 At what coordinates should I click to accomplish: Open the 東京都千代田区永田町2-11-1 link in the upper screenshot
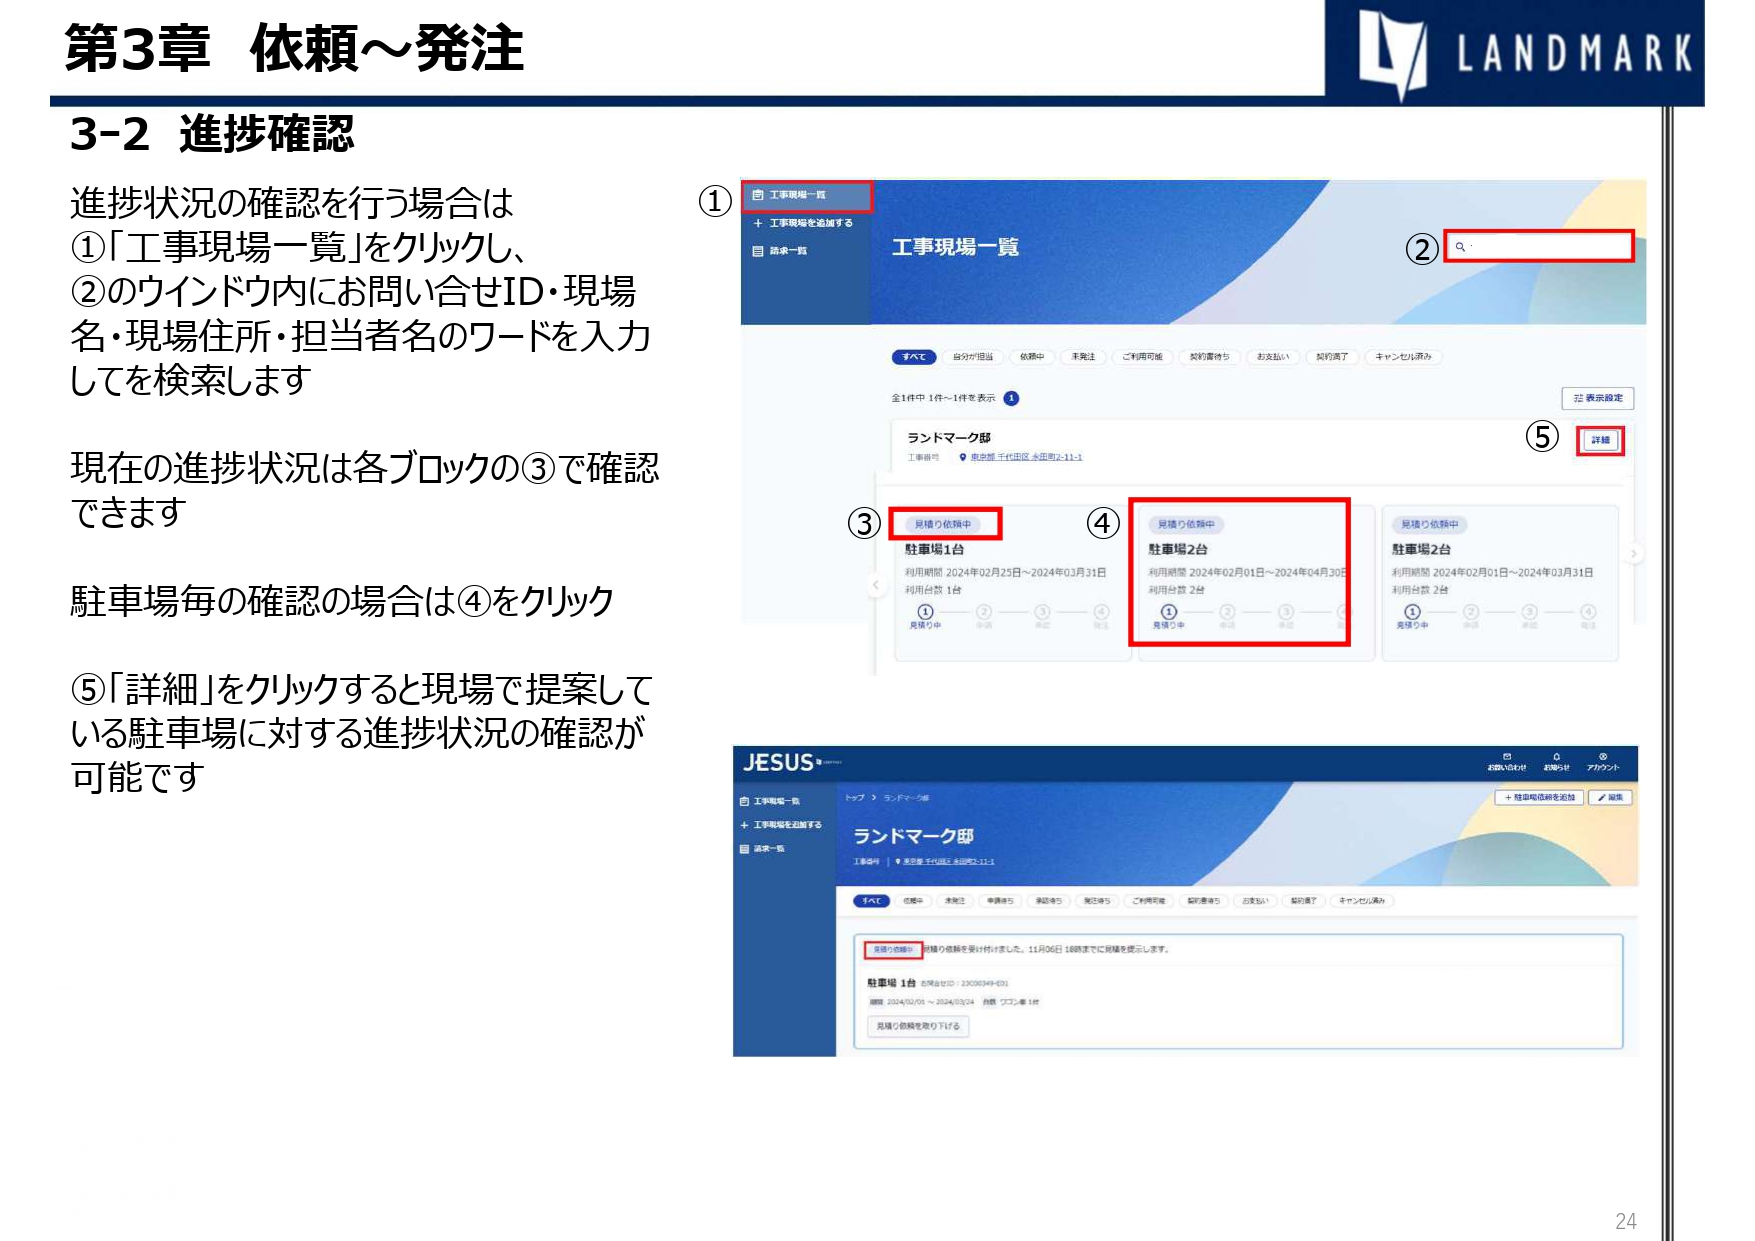click(x=1026, y=457)
